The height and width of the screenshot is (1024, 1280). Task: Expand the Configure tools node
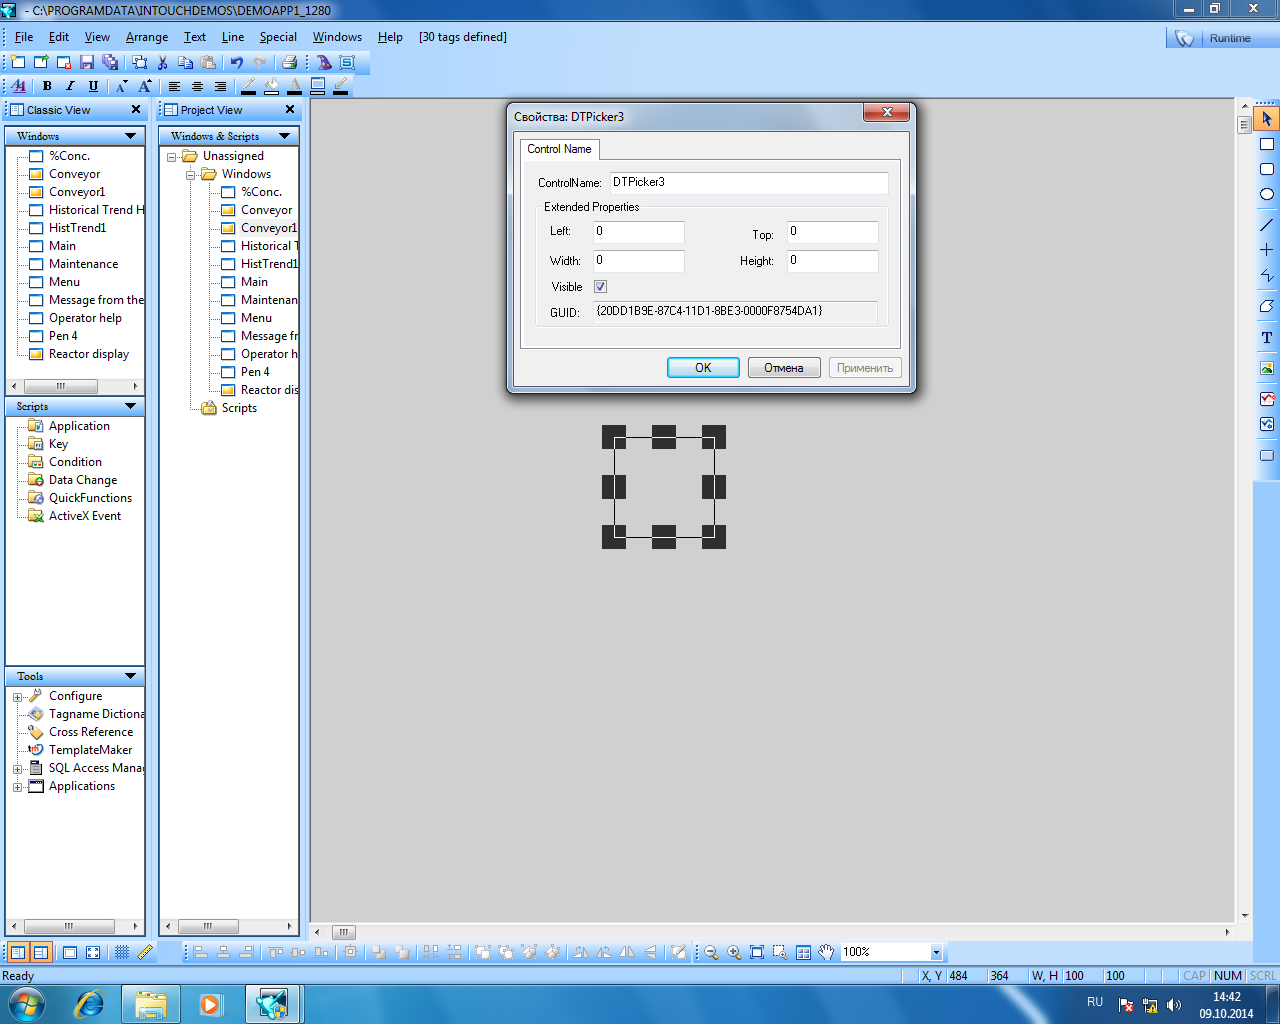click(17, 697)
